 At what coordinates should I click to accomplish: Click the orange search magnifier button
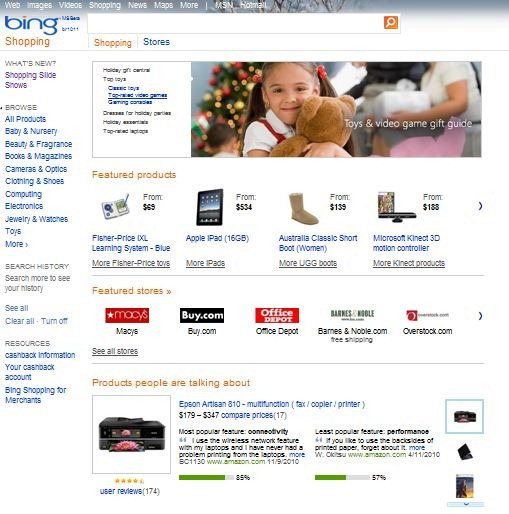[x=391, y=23]
